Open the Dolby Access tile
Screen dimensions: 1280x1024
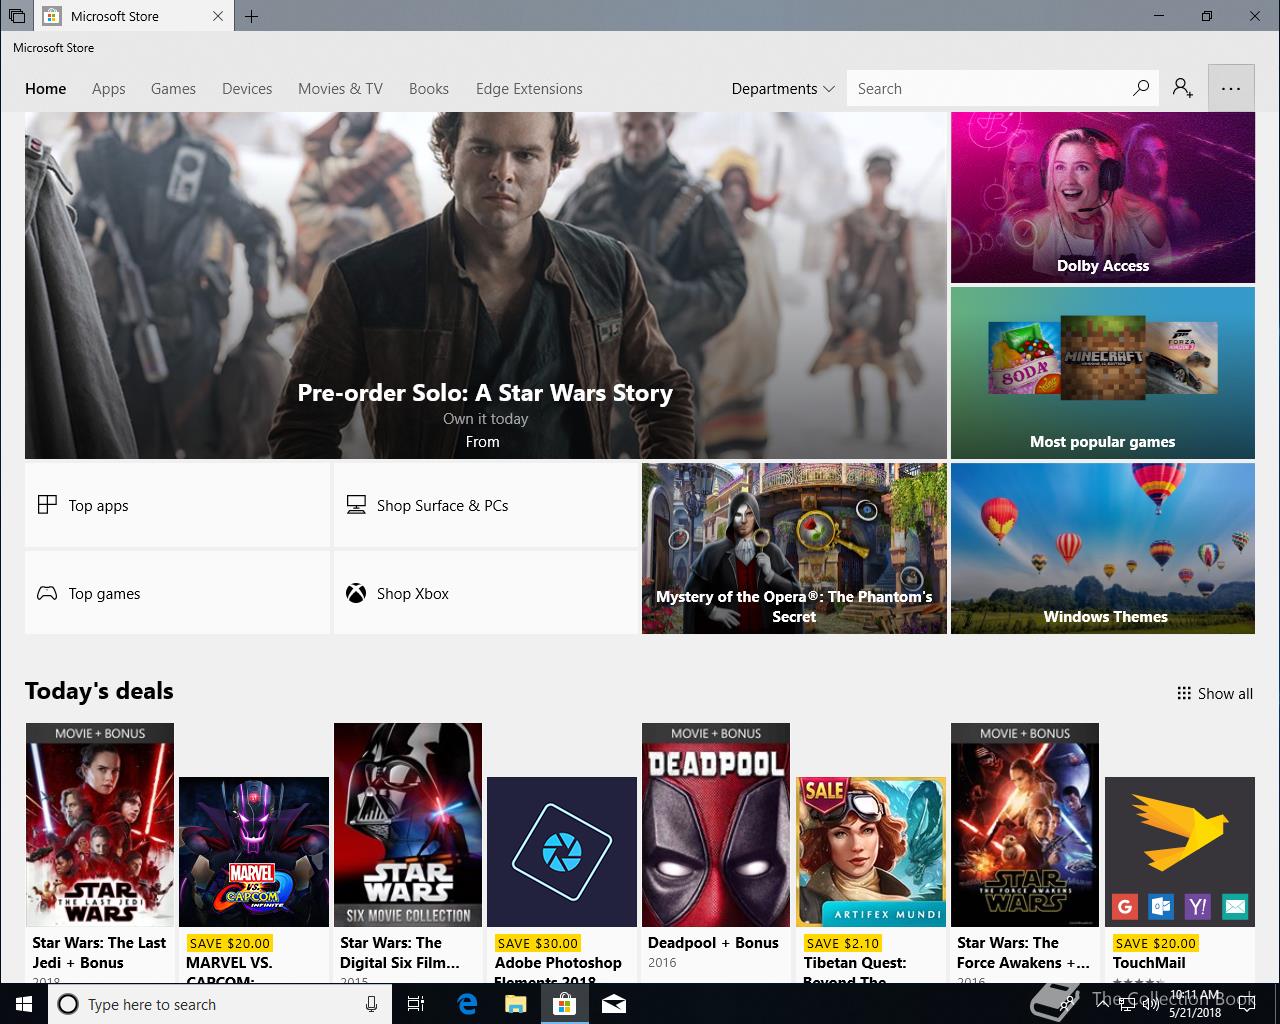pos(1103,197)
